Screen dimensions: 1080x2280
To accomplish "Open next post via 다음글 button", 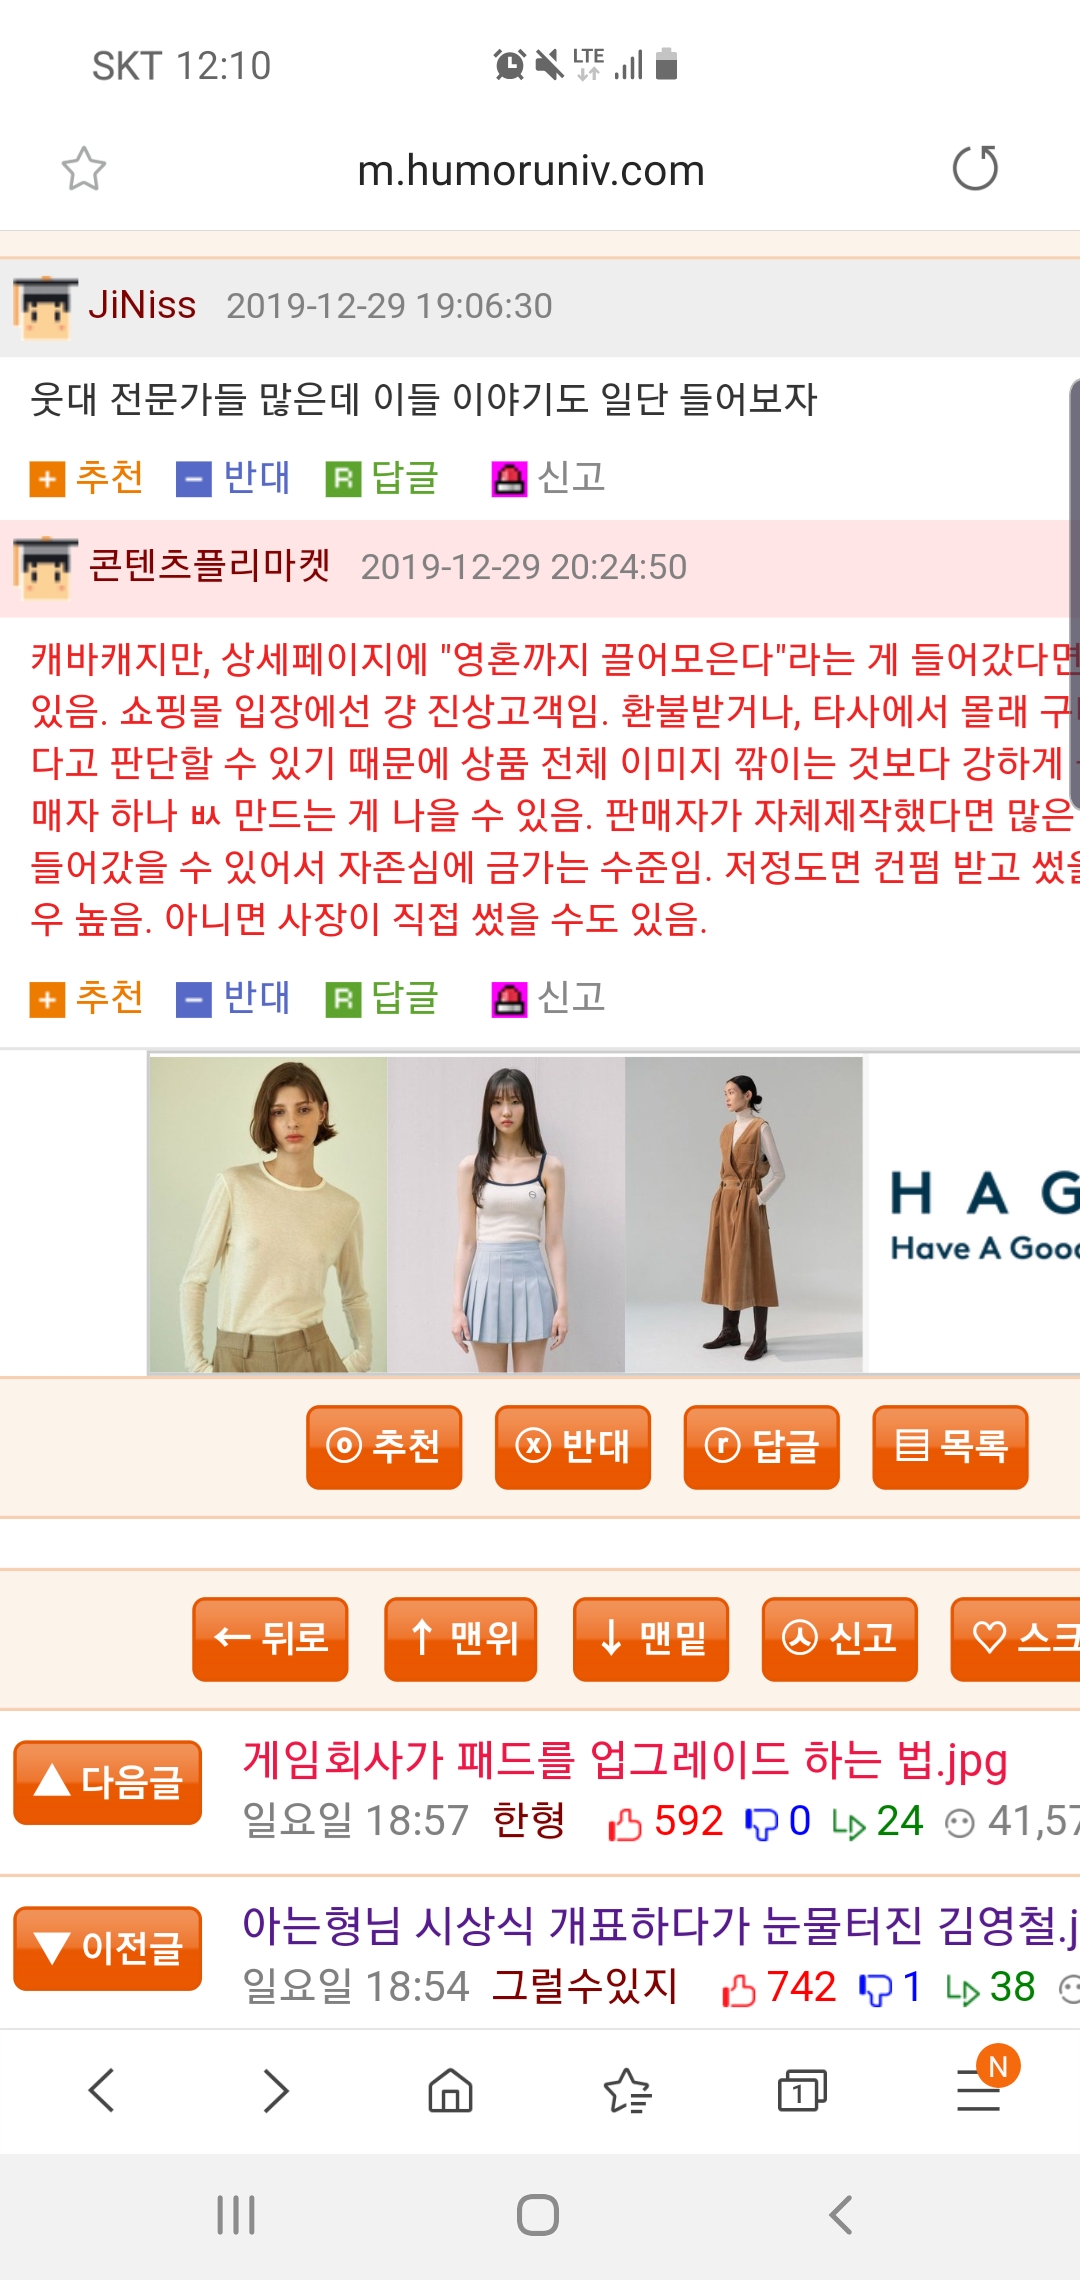I will [108, 1782].
